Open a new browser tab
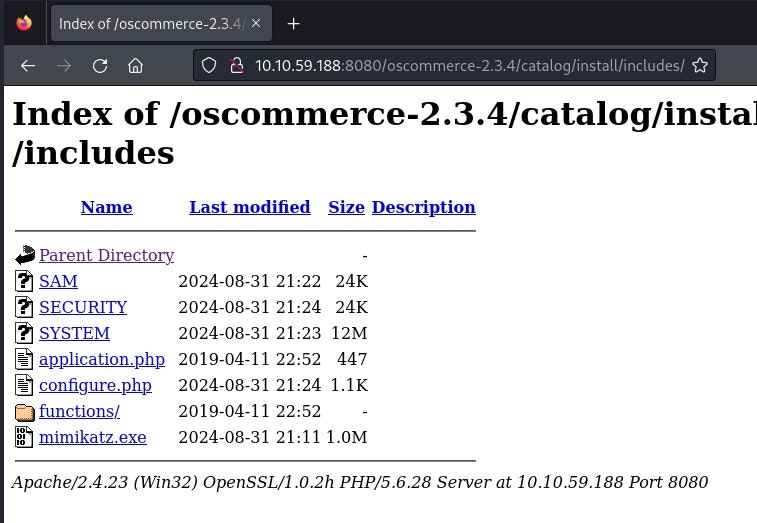The image size is (757, 523). click(x=294, y=23)
